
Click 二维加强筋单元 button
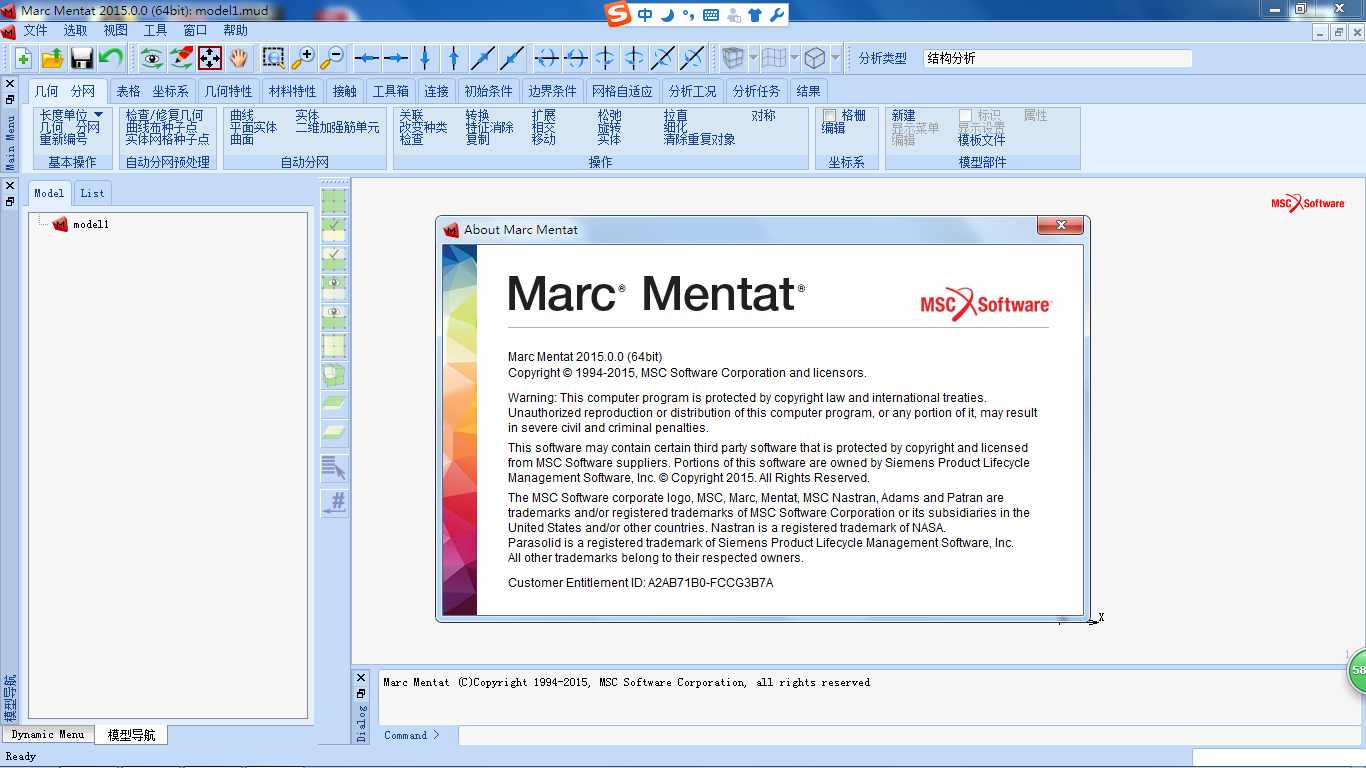coord(337,128)
